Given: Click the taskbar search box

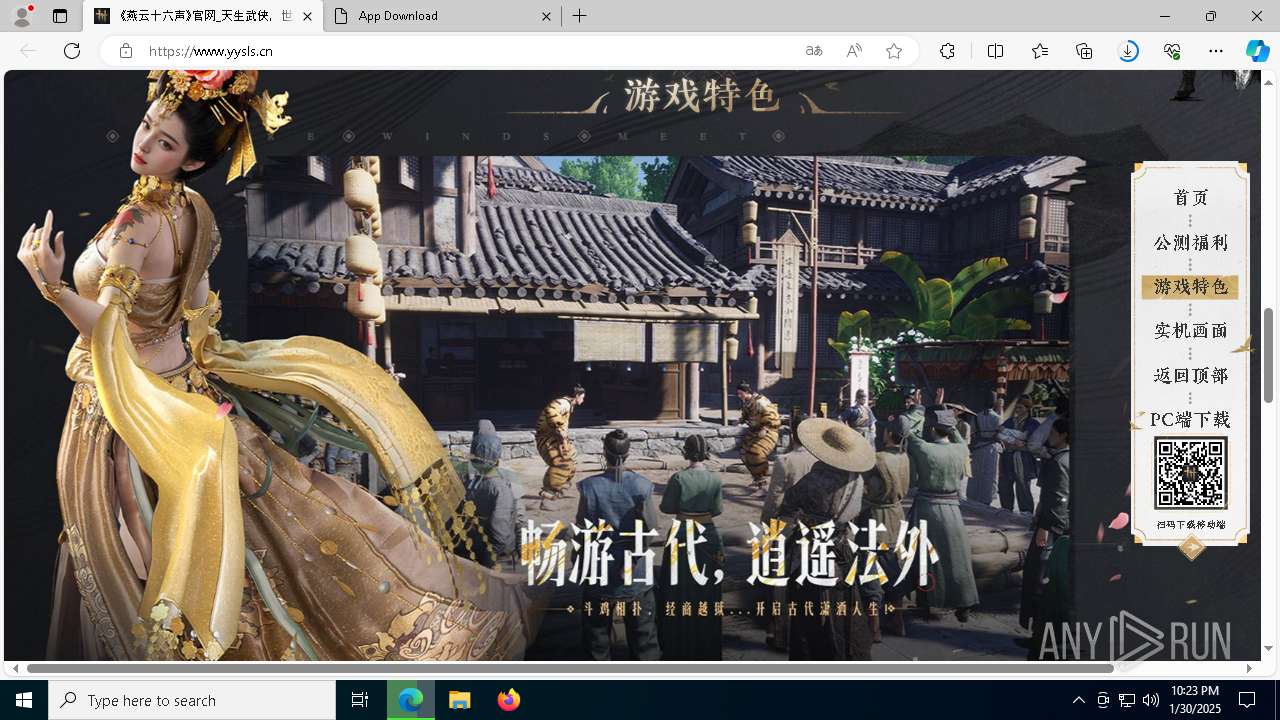Looking at the screenshot, I should tap(192, 700).
